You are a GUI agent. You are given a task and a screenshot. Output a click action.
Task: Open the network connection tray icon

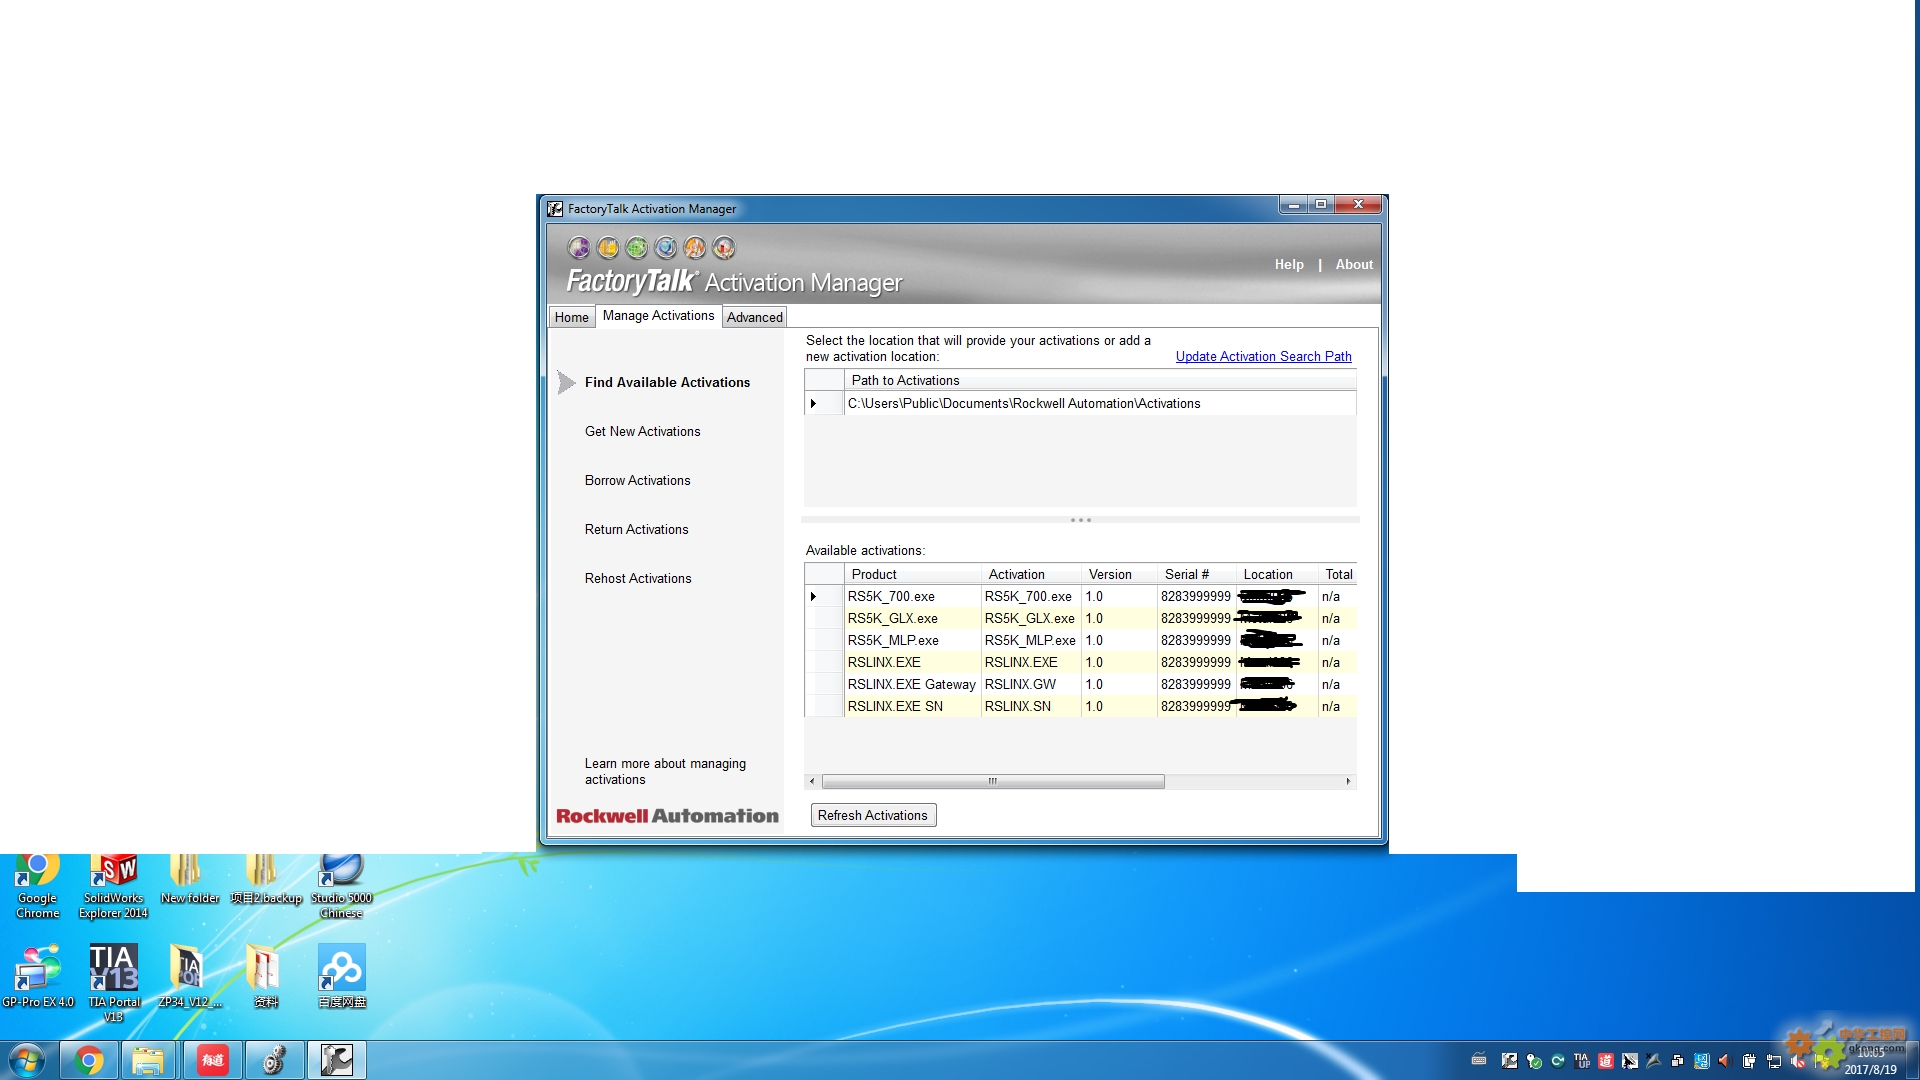tap(1773, 1061)
